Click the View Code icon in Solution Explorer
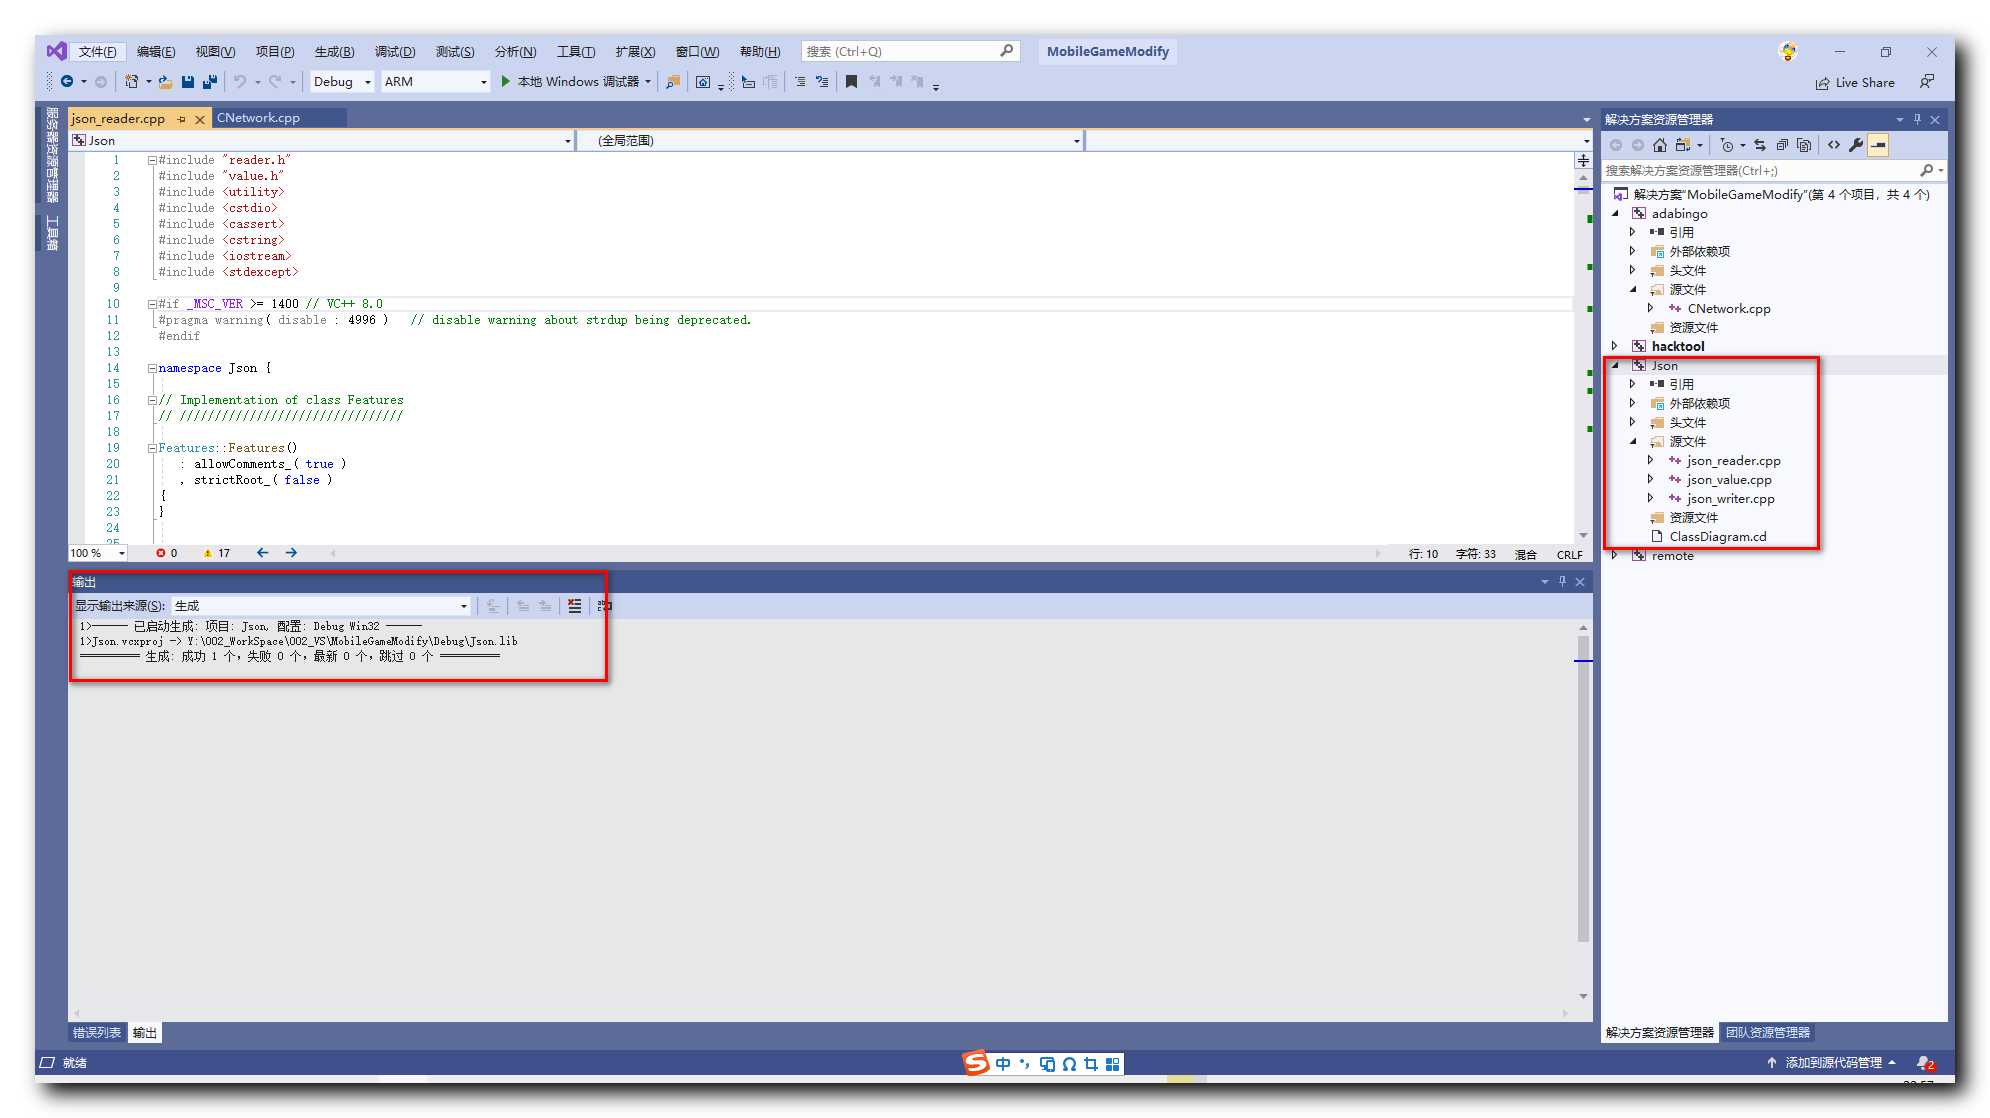 pos(1834,145)
